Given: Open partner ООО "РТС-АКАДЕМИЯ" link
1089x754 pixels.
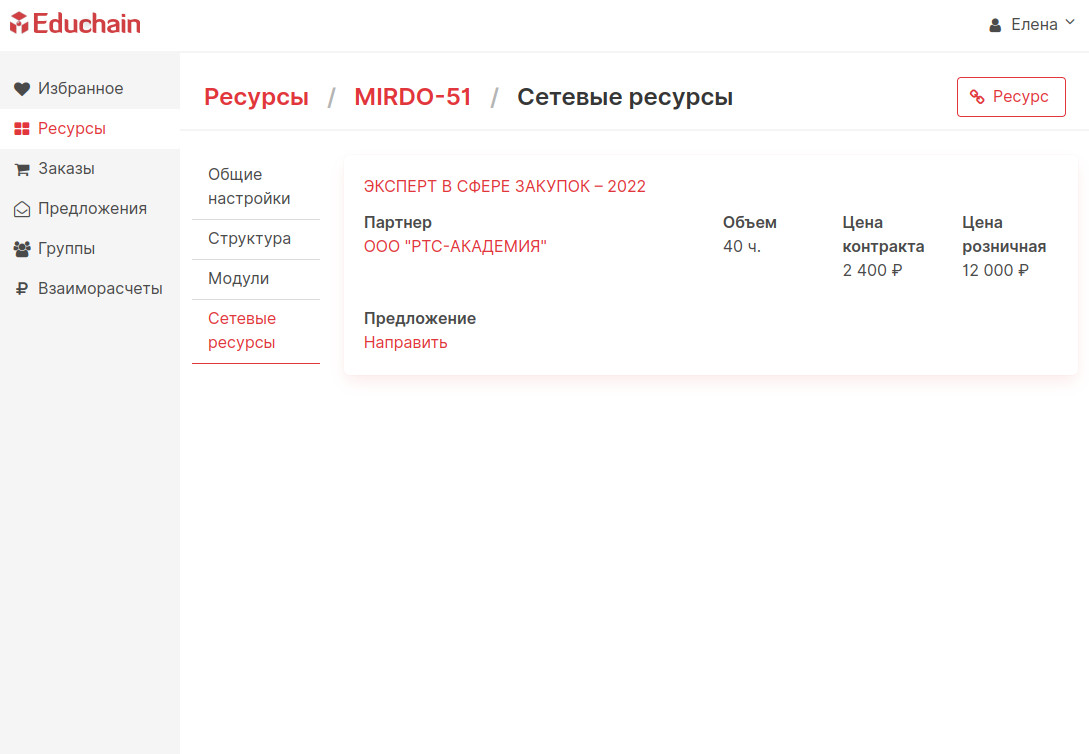Looking at the screenshot, I should 456,246.
